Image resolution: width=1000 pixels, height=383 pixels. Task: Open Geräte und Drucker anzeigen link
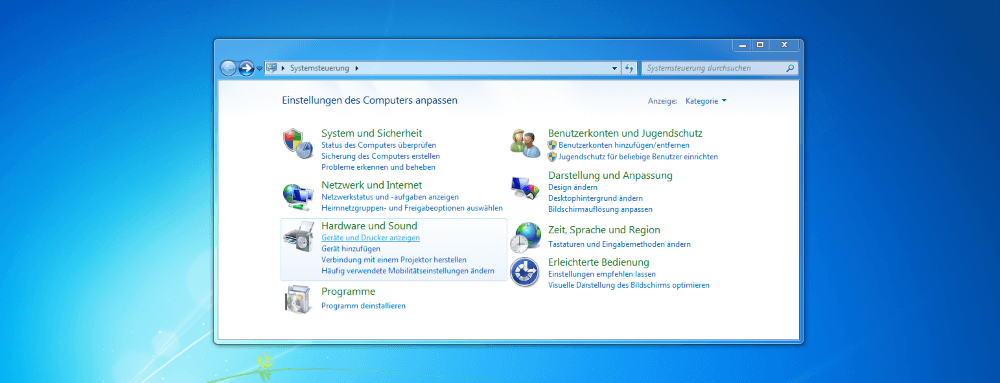371,238
